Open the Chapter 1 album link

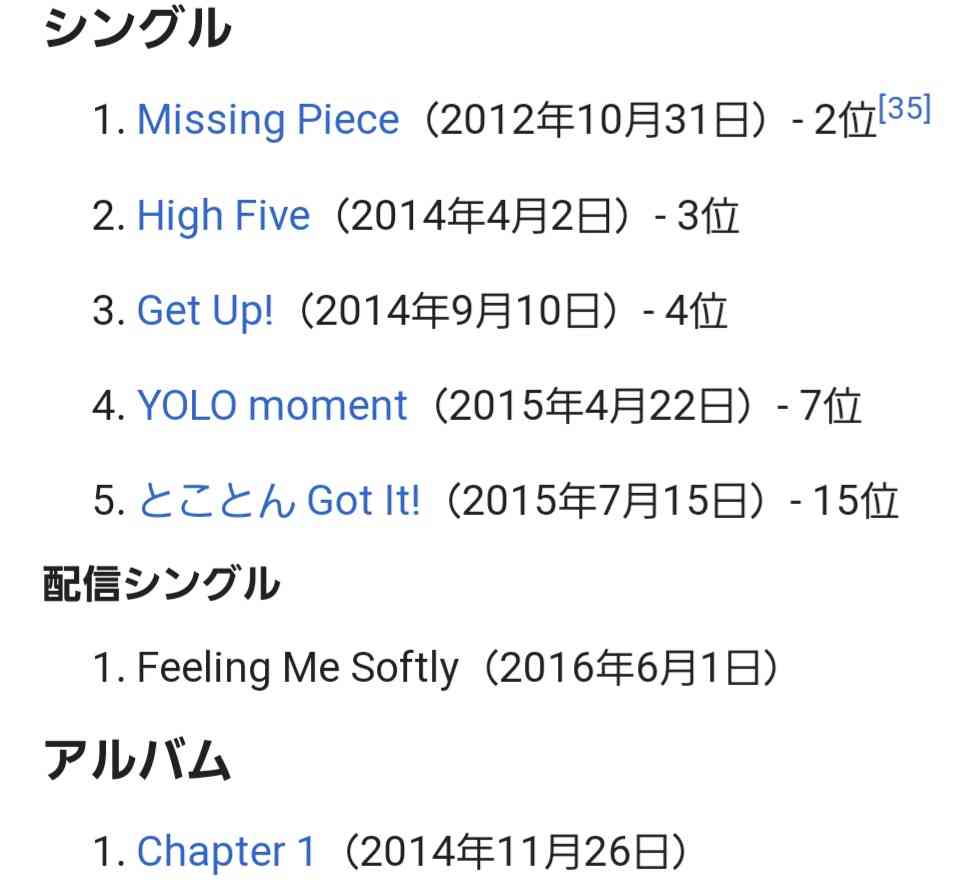coord(226,851)
